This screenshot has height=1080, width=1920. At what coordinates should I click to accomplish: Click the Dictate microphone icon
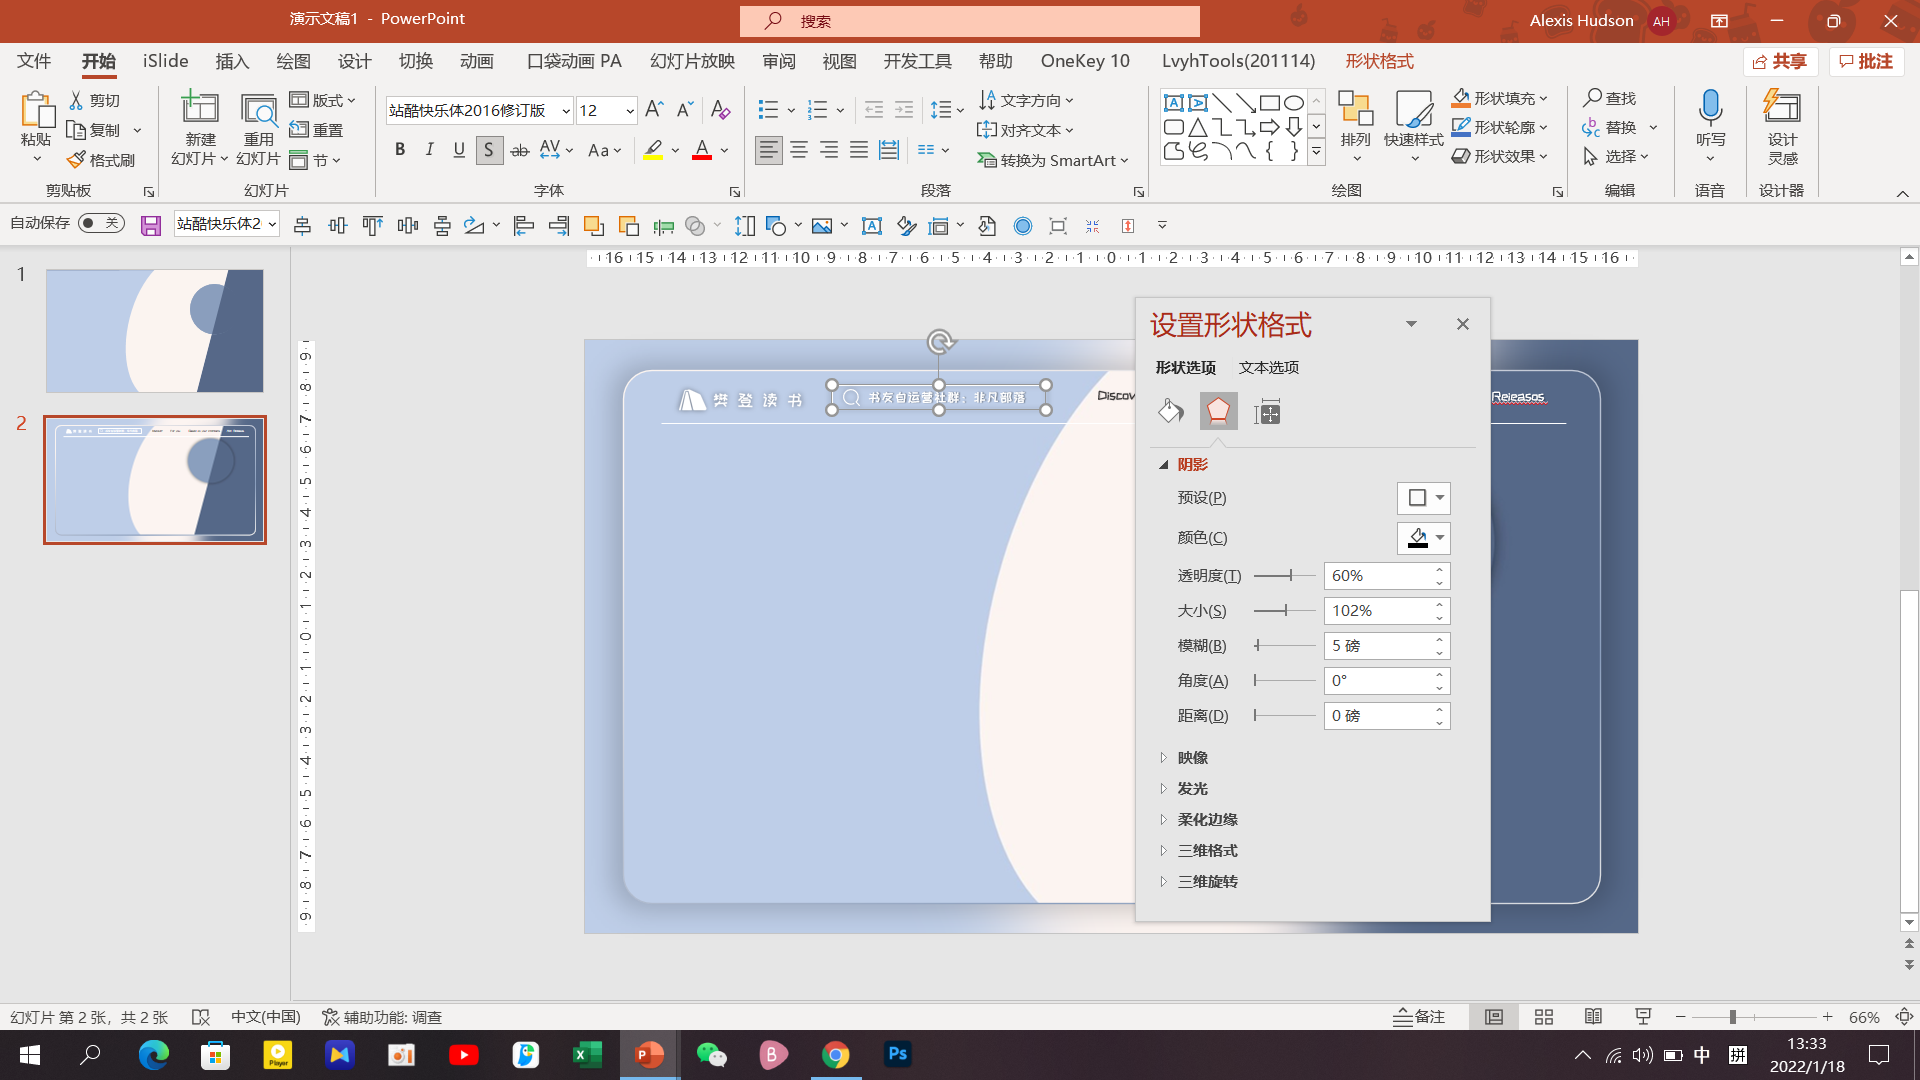[1710, 108]
